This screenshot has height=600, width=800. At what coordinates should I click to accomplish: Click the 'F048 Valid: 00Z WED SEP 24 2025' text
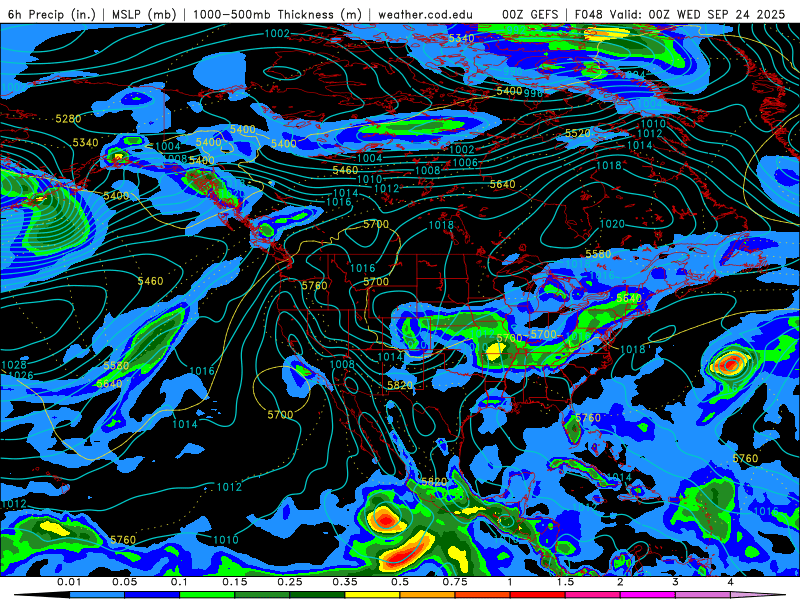pyautogui.click(x=680, y=14)
